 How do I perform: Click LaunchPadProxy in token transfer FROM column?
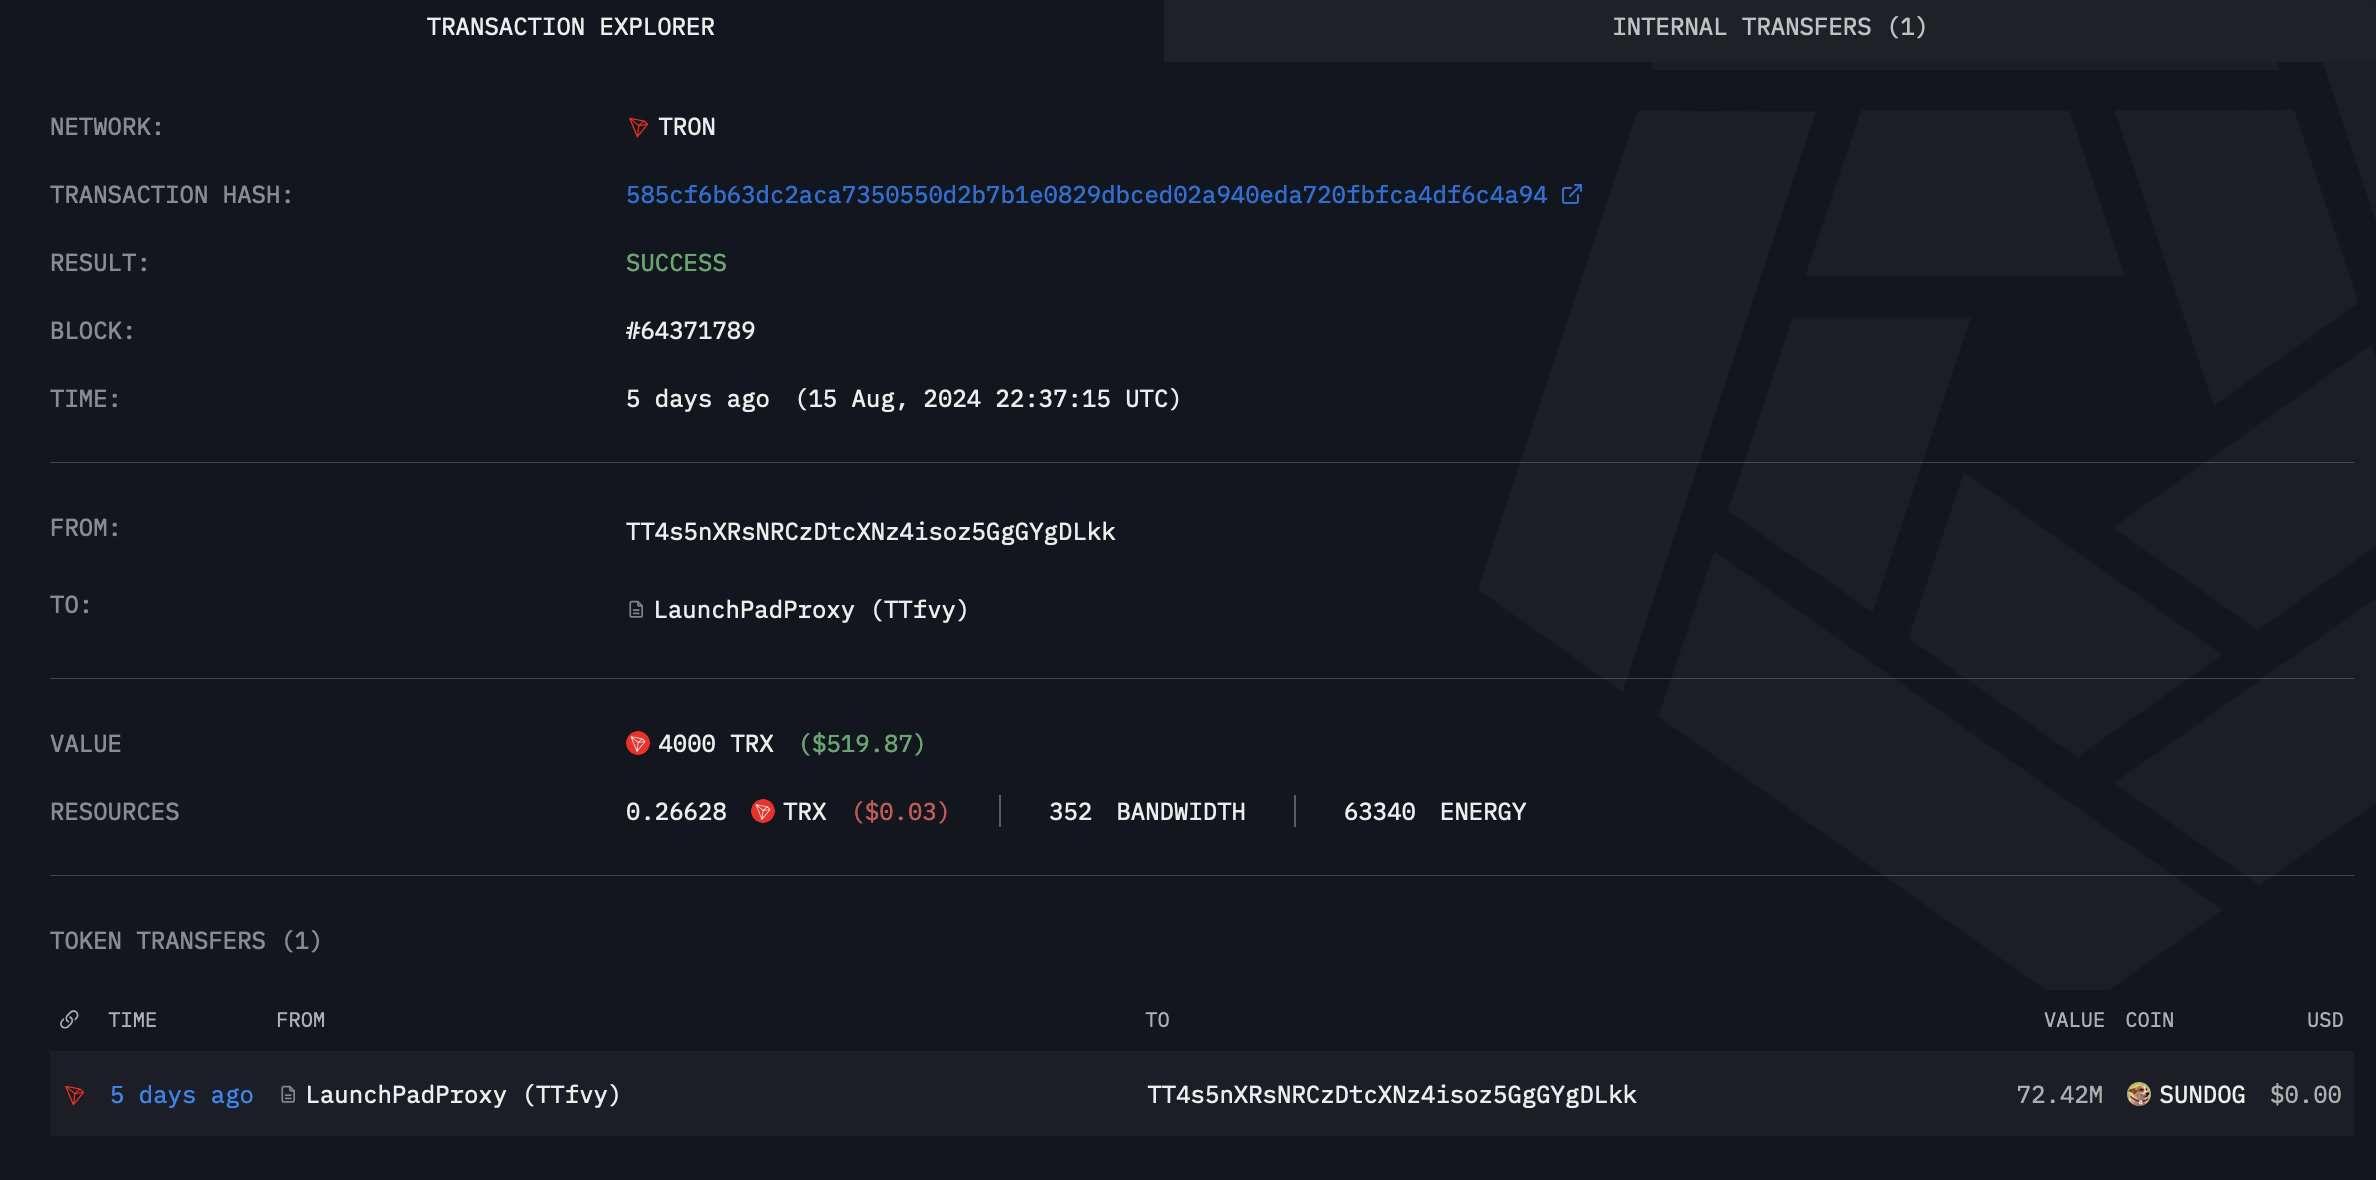pos(462,1095)
